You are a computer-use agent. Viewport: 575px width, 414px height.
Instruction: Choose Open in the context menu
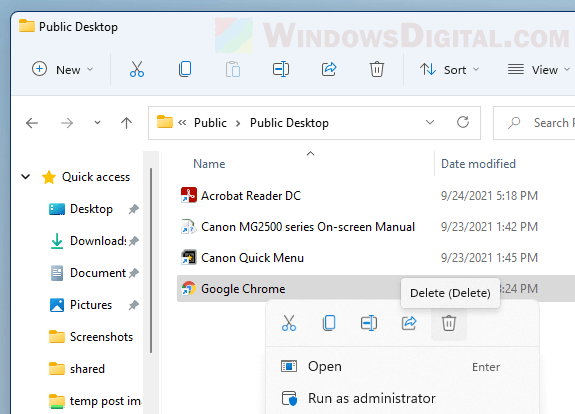(402, 366)
